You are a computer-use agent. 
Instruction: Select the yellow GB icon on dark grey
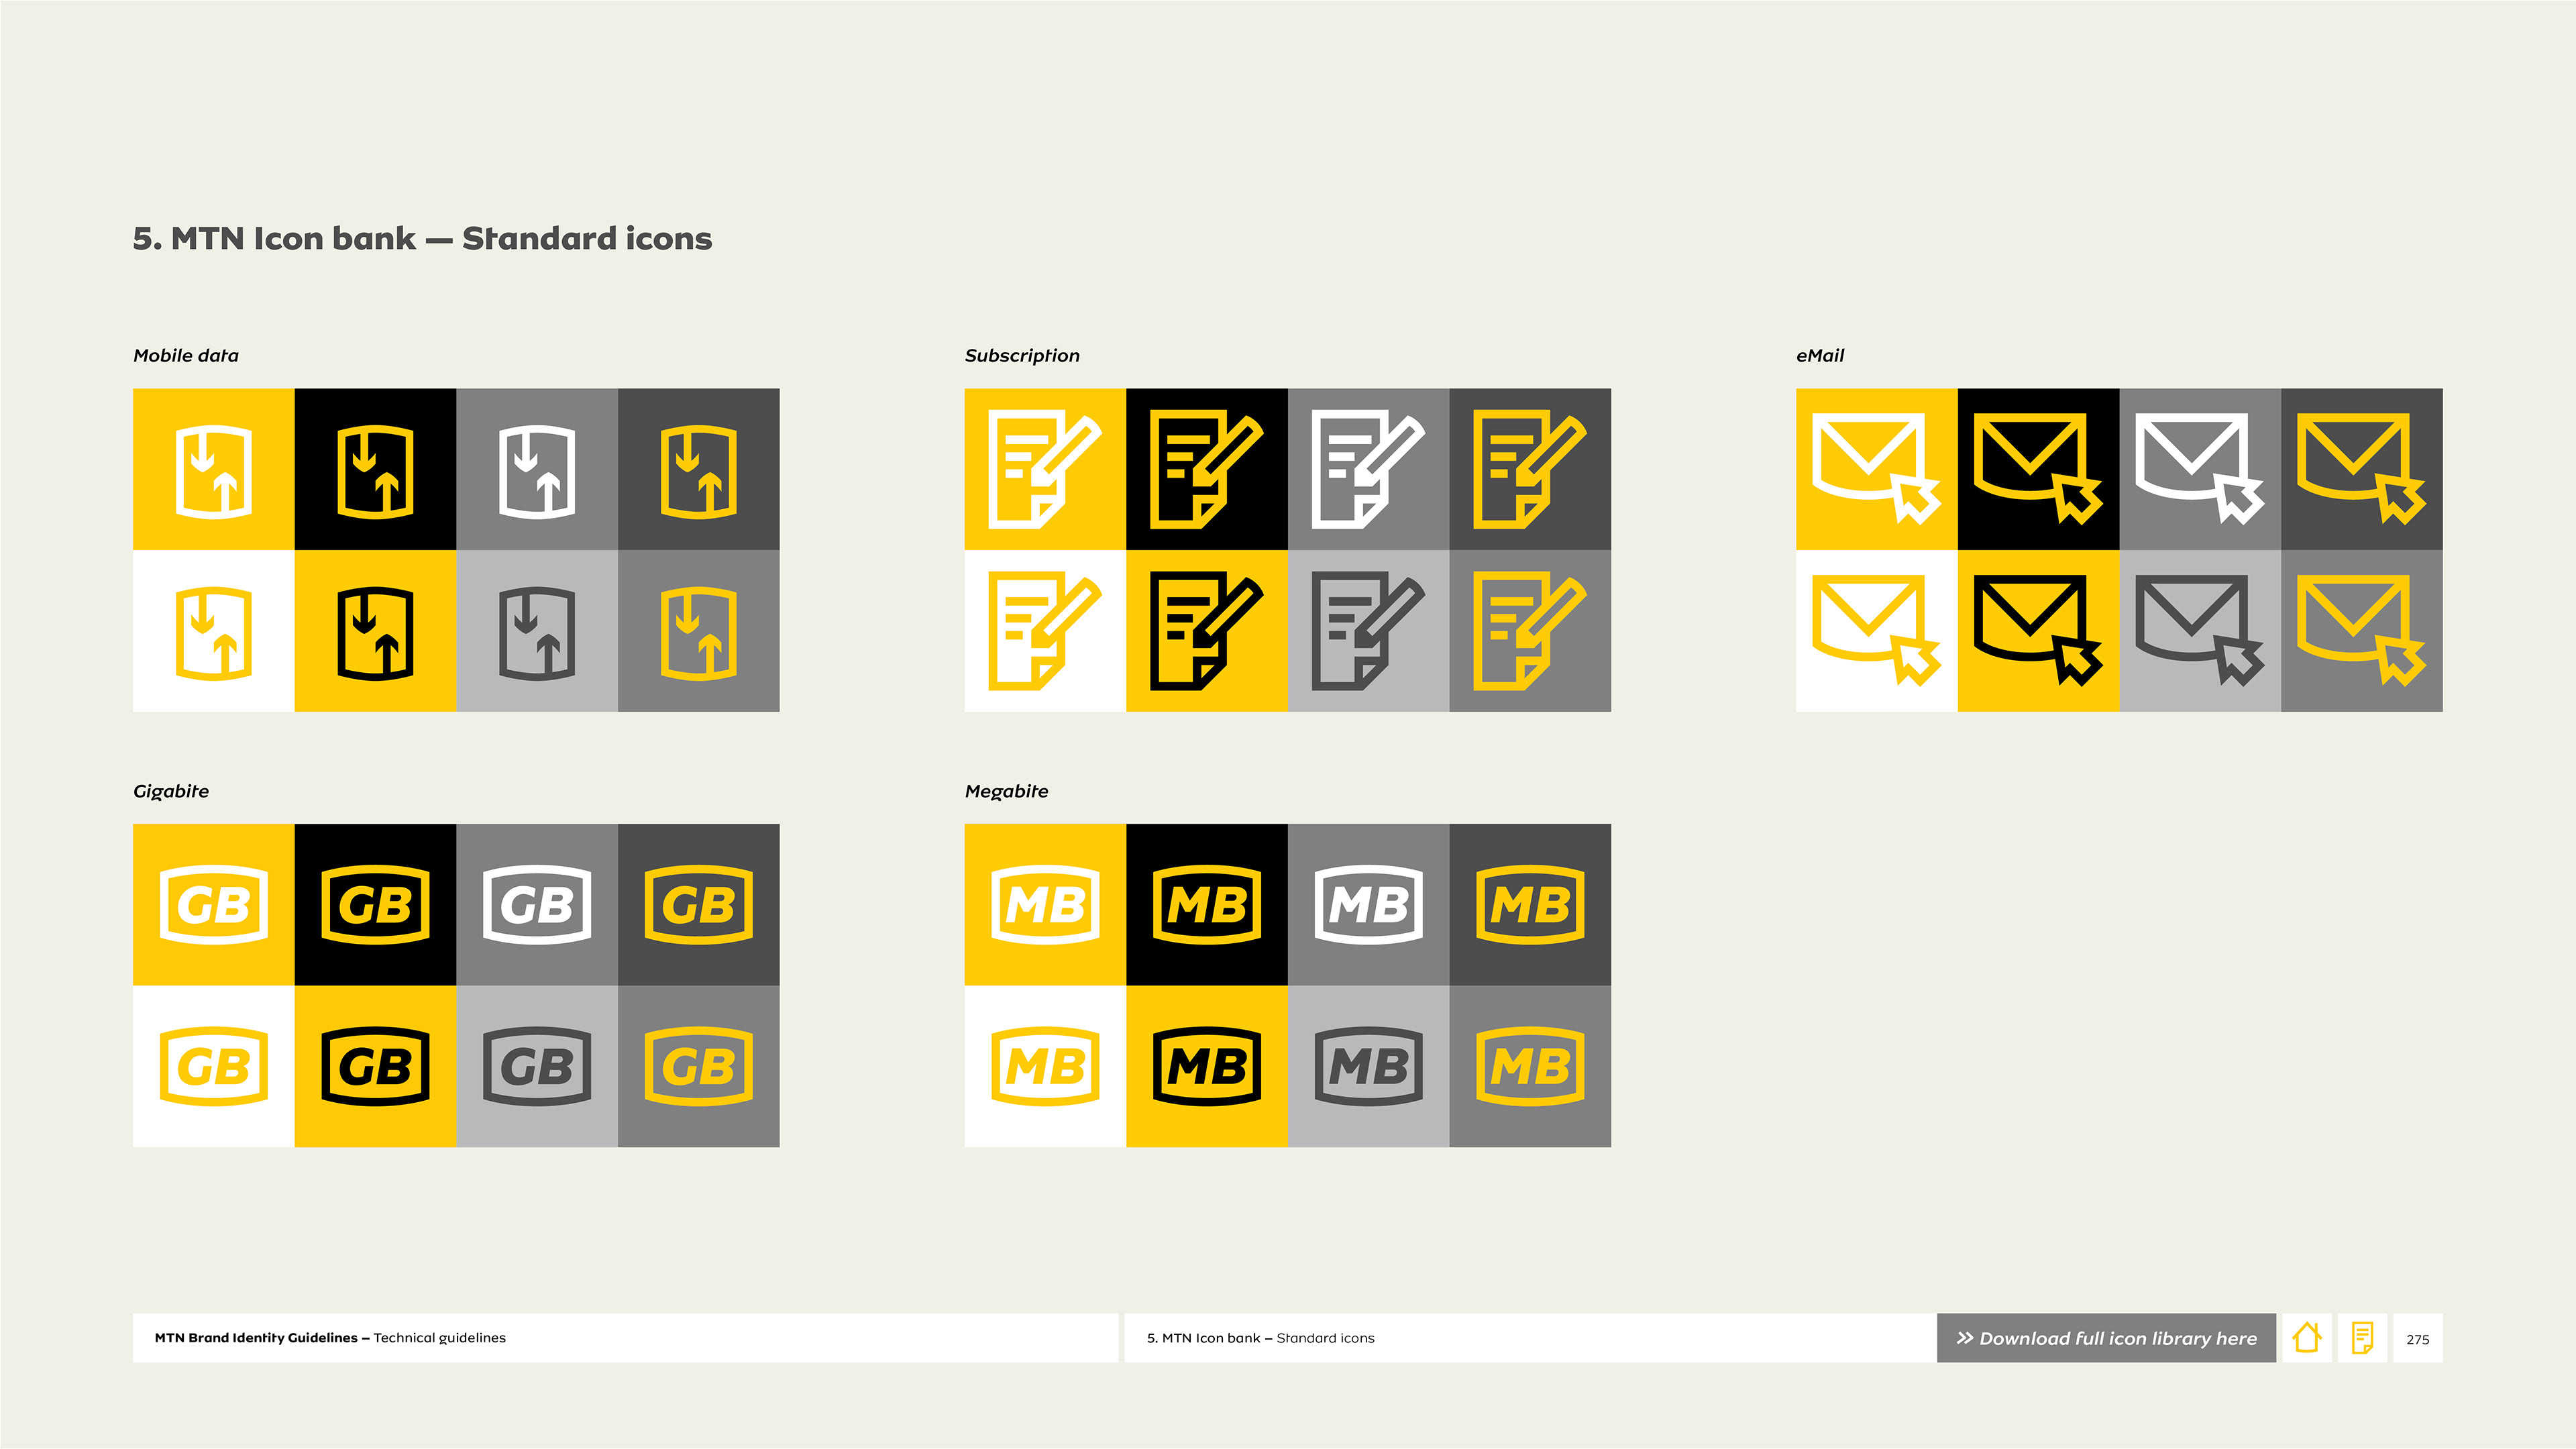pyautogui.click(x=699, y=905)
